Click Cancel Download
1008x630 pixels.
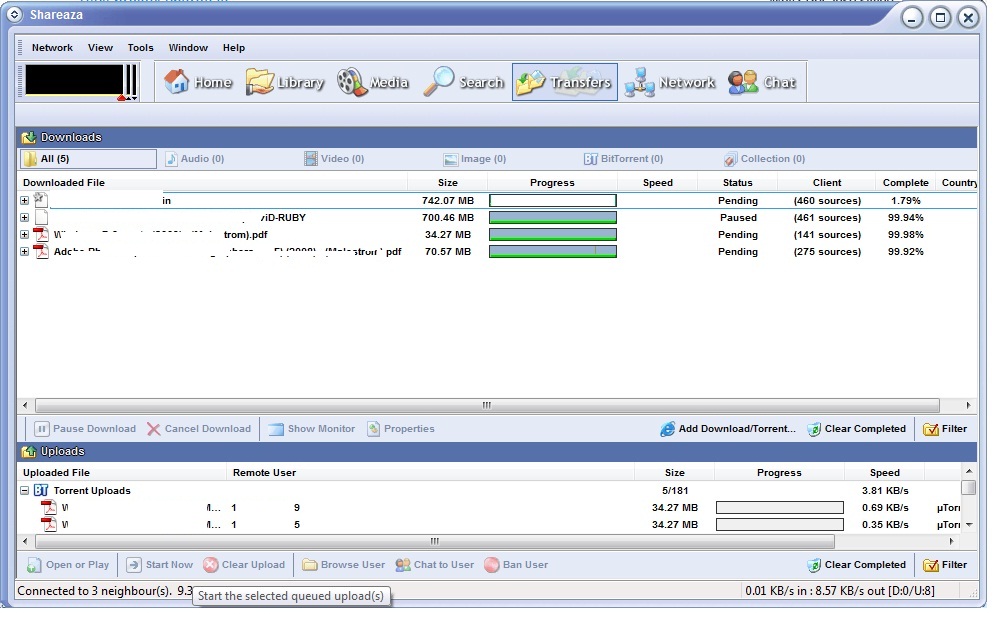[199, 429]
